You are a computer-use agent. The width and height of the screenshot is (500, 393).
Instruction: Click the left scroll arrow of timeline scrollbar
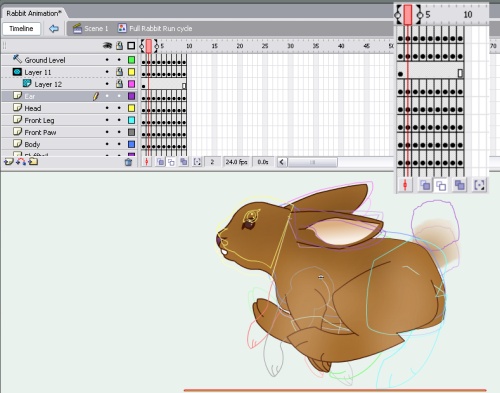pos(282,162)
